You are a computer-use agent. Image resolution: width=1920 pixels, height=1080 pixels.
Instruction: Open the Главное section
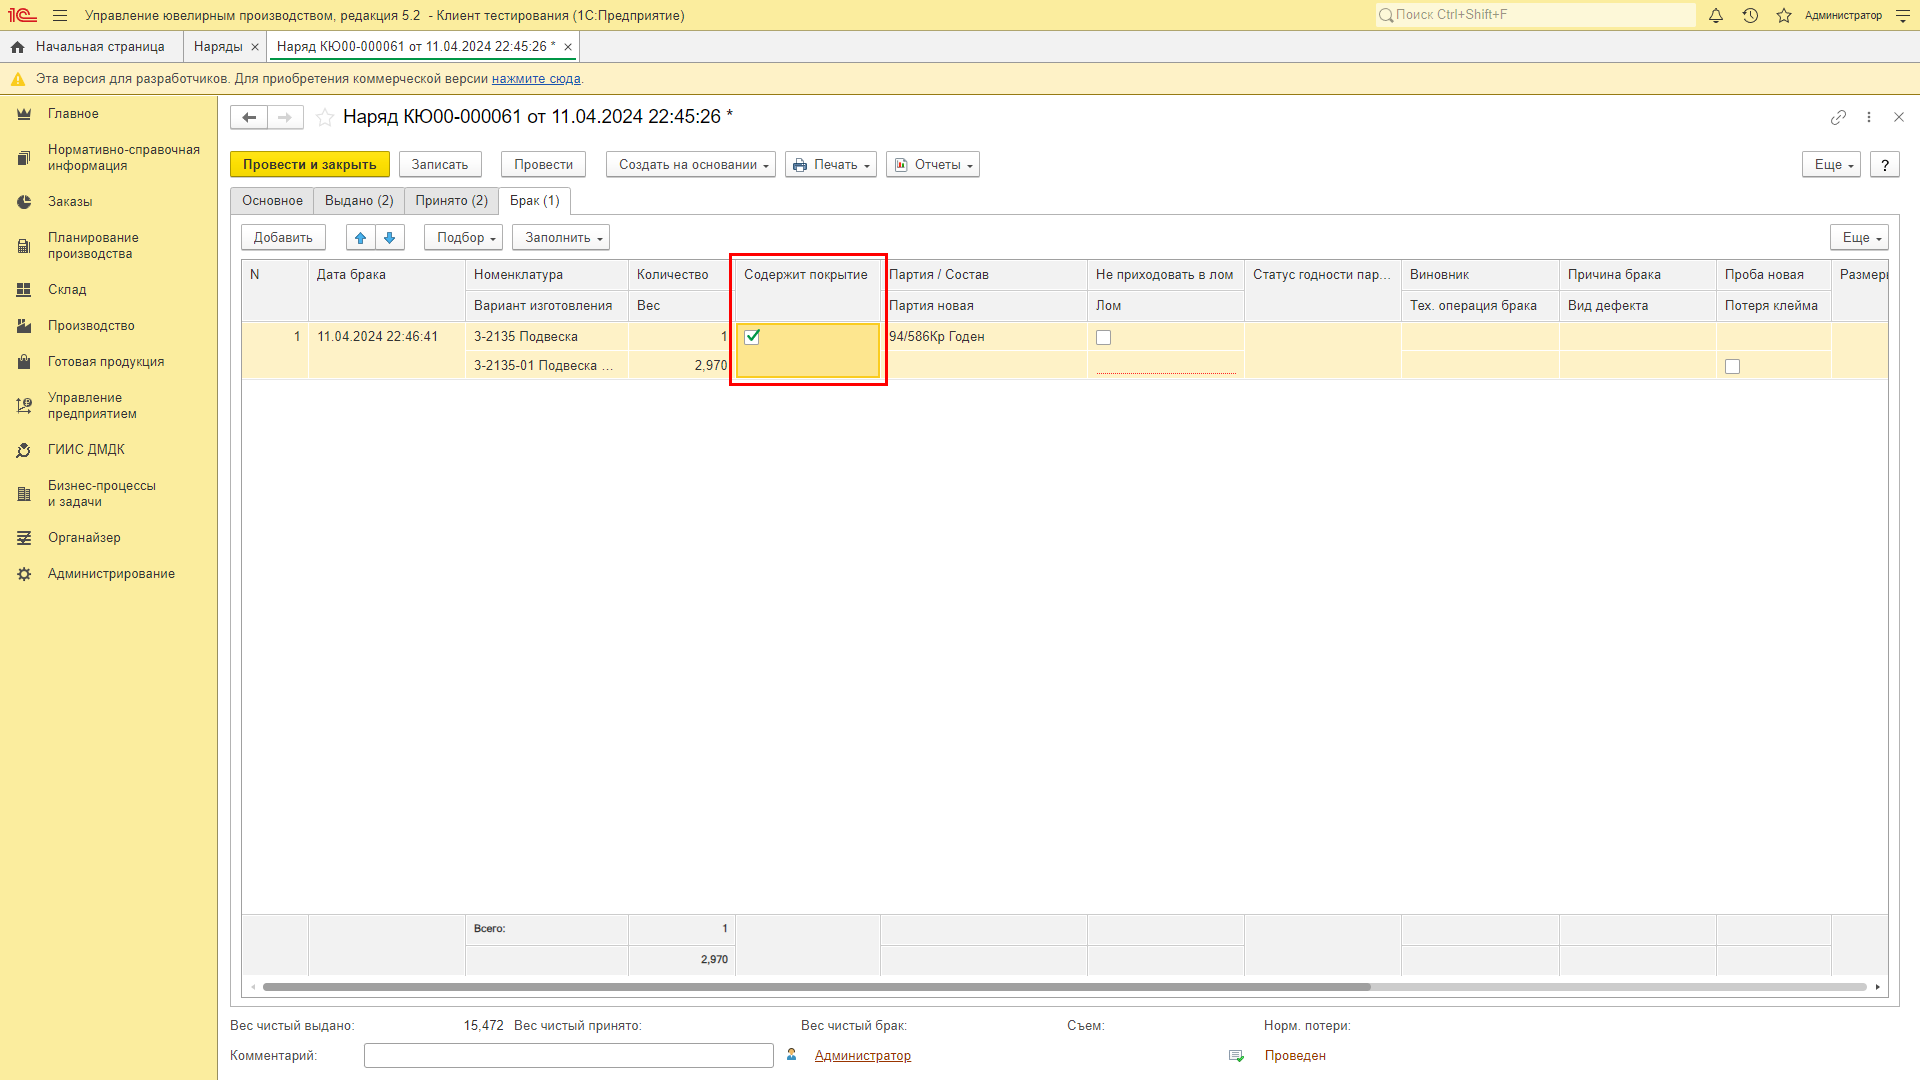pos(108,114)
